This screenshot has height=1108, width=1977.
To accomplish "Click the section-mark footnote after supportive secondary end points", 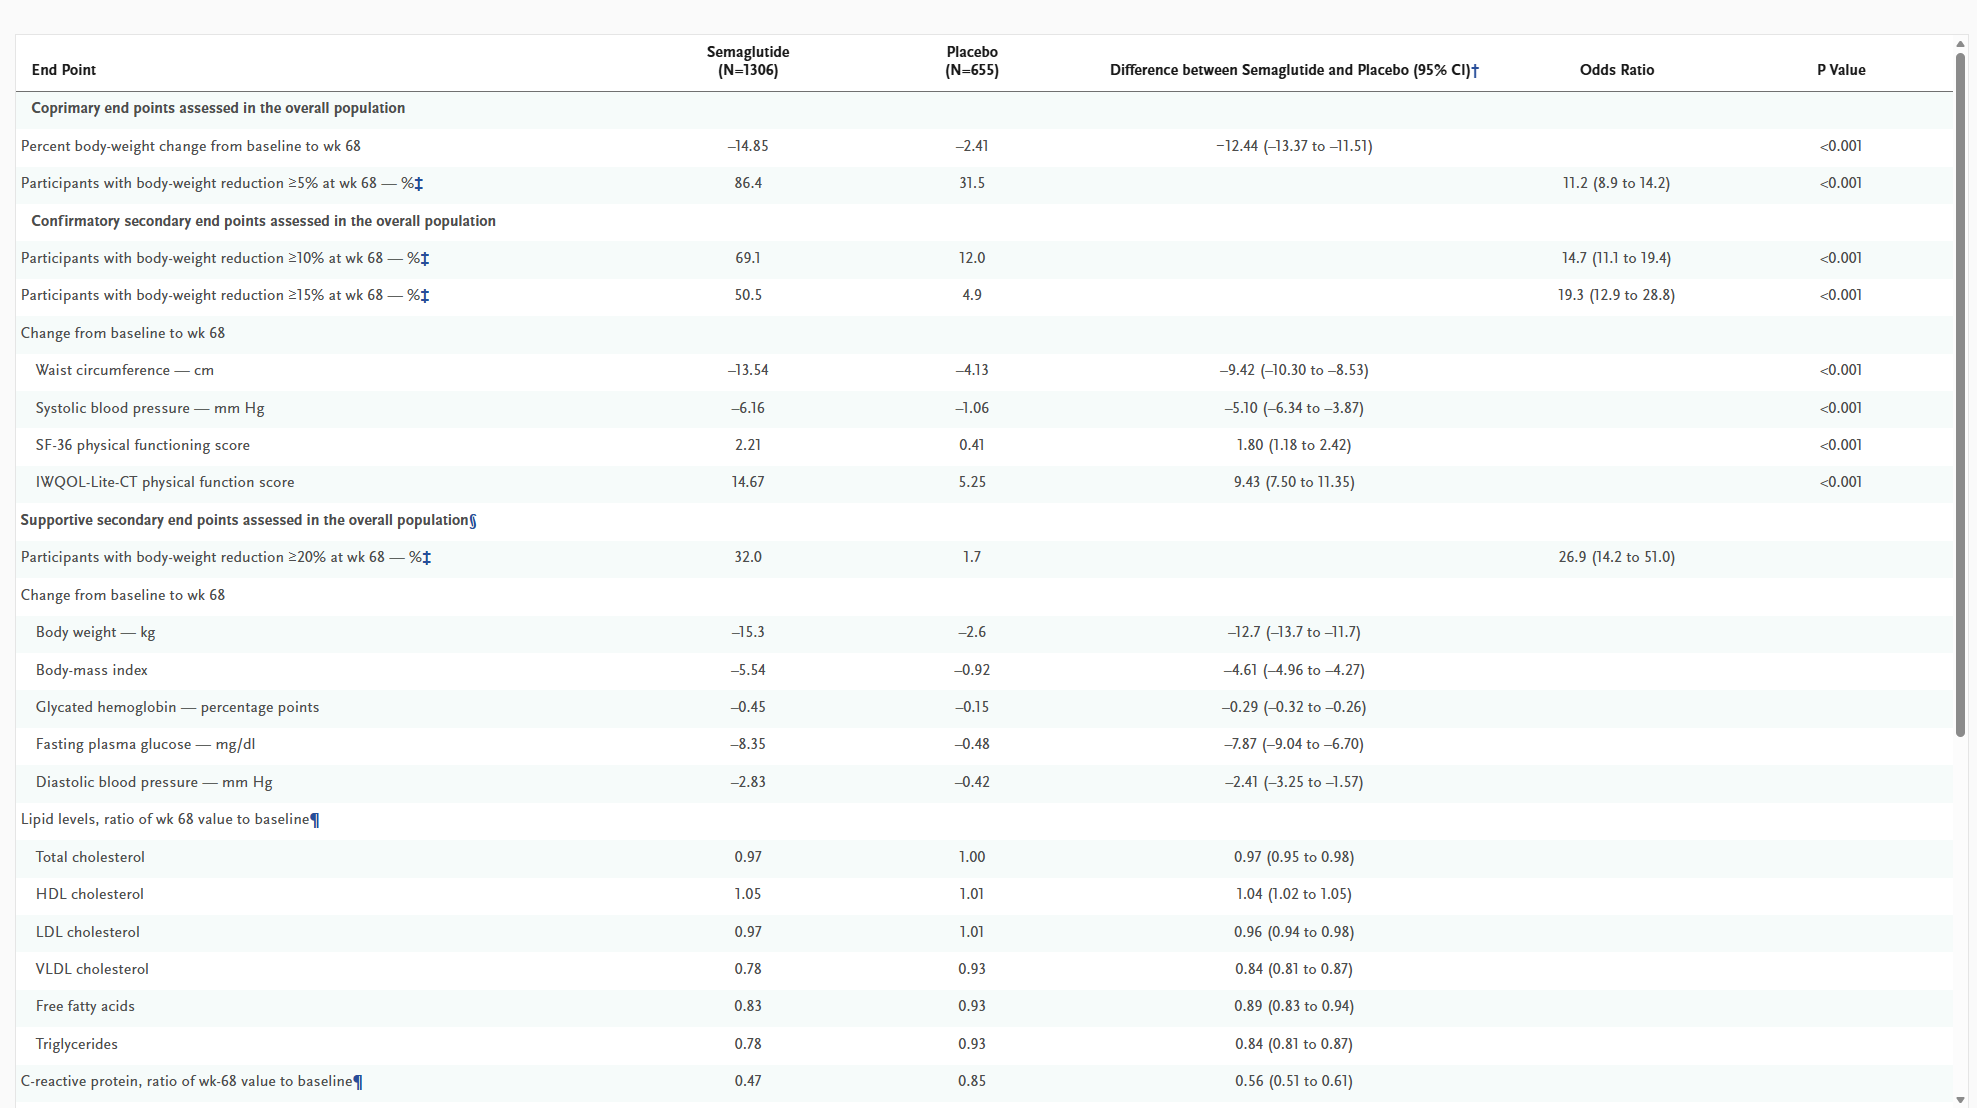I will [471, 520].
